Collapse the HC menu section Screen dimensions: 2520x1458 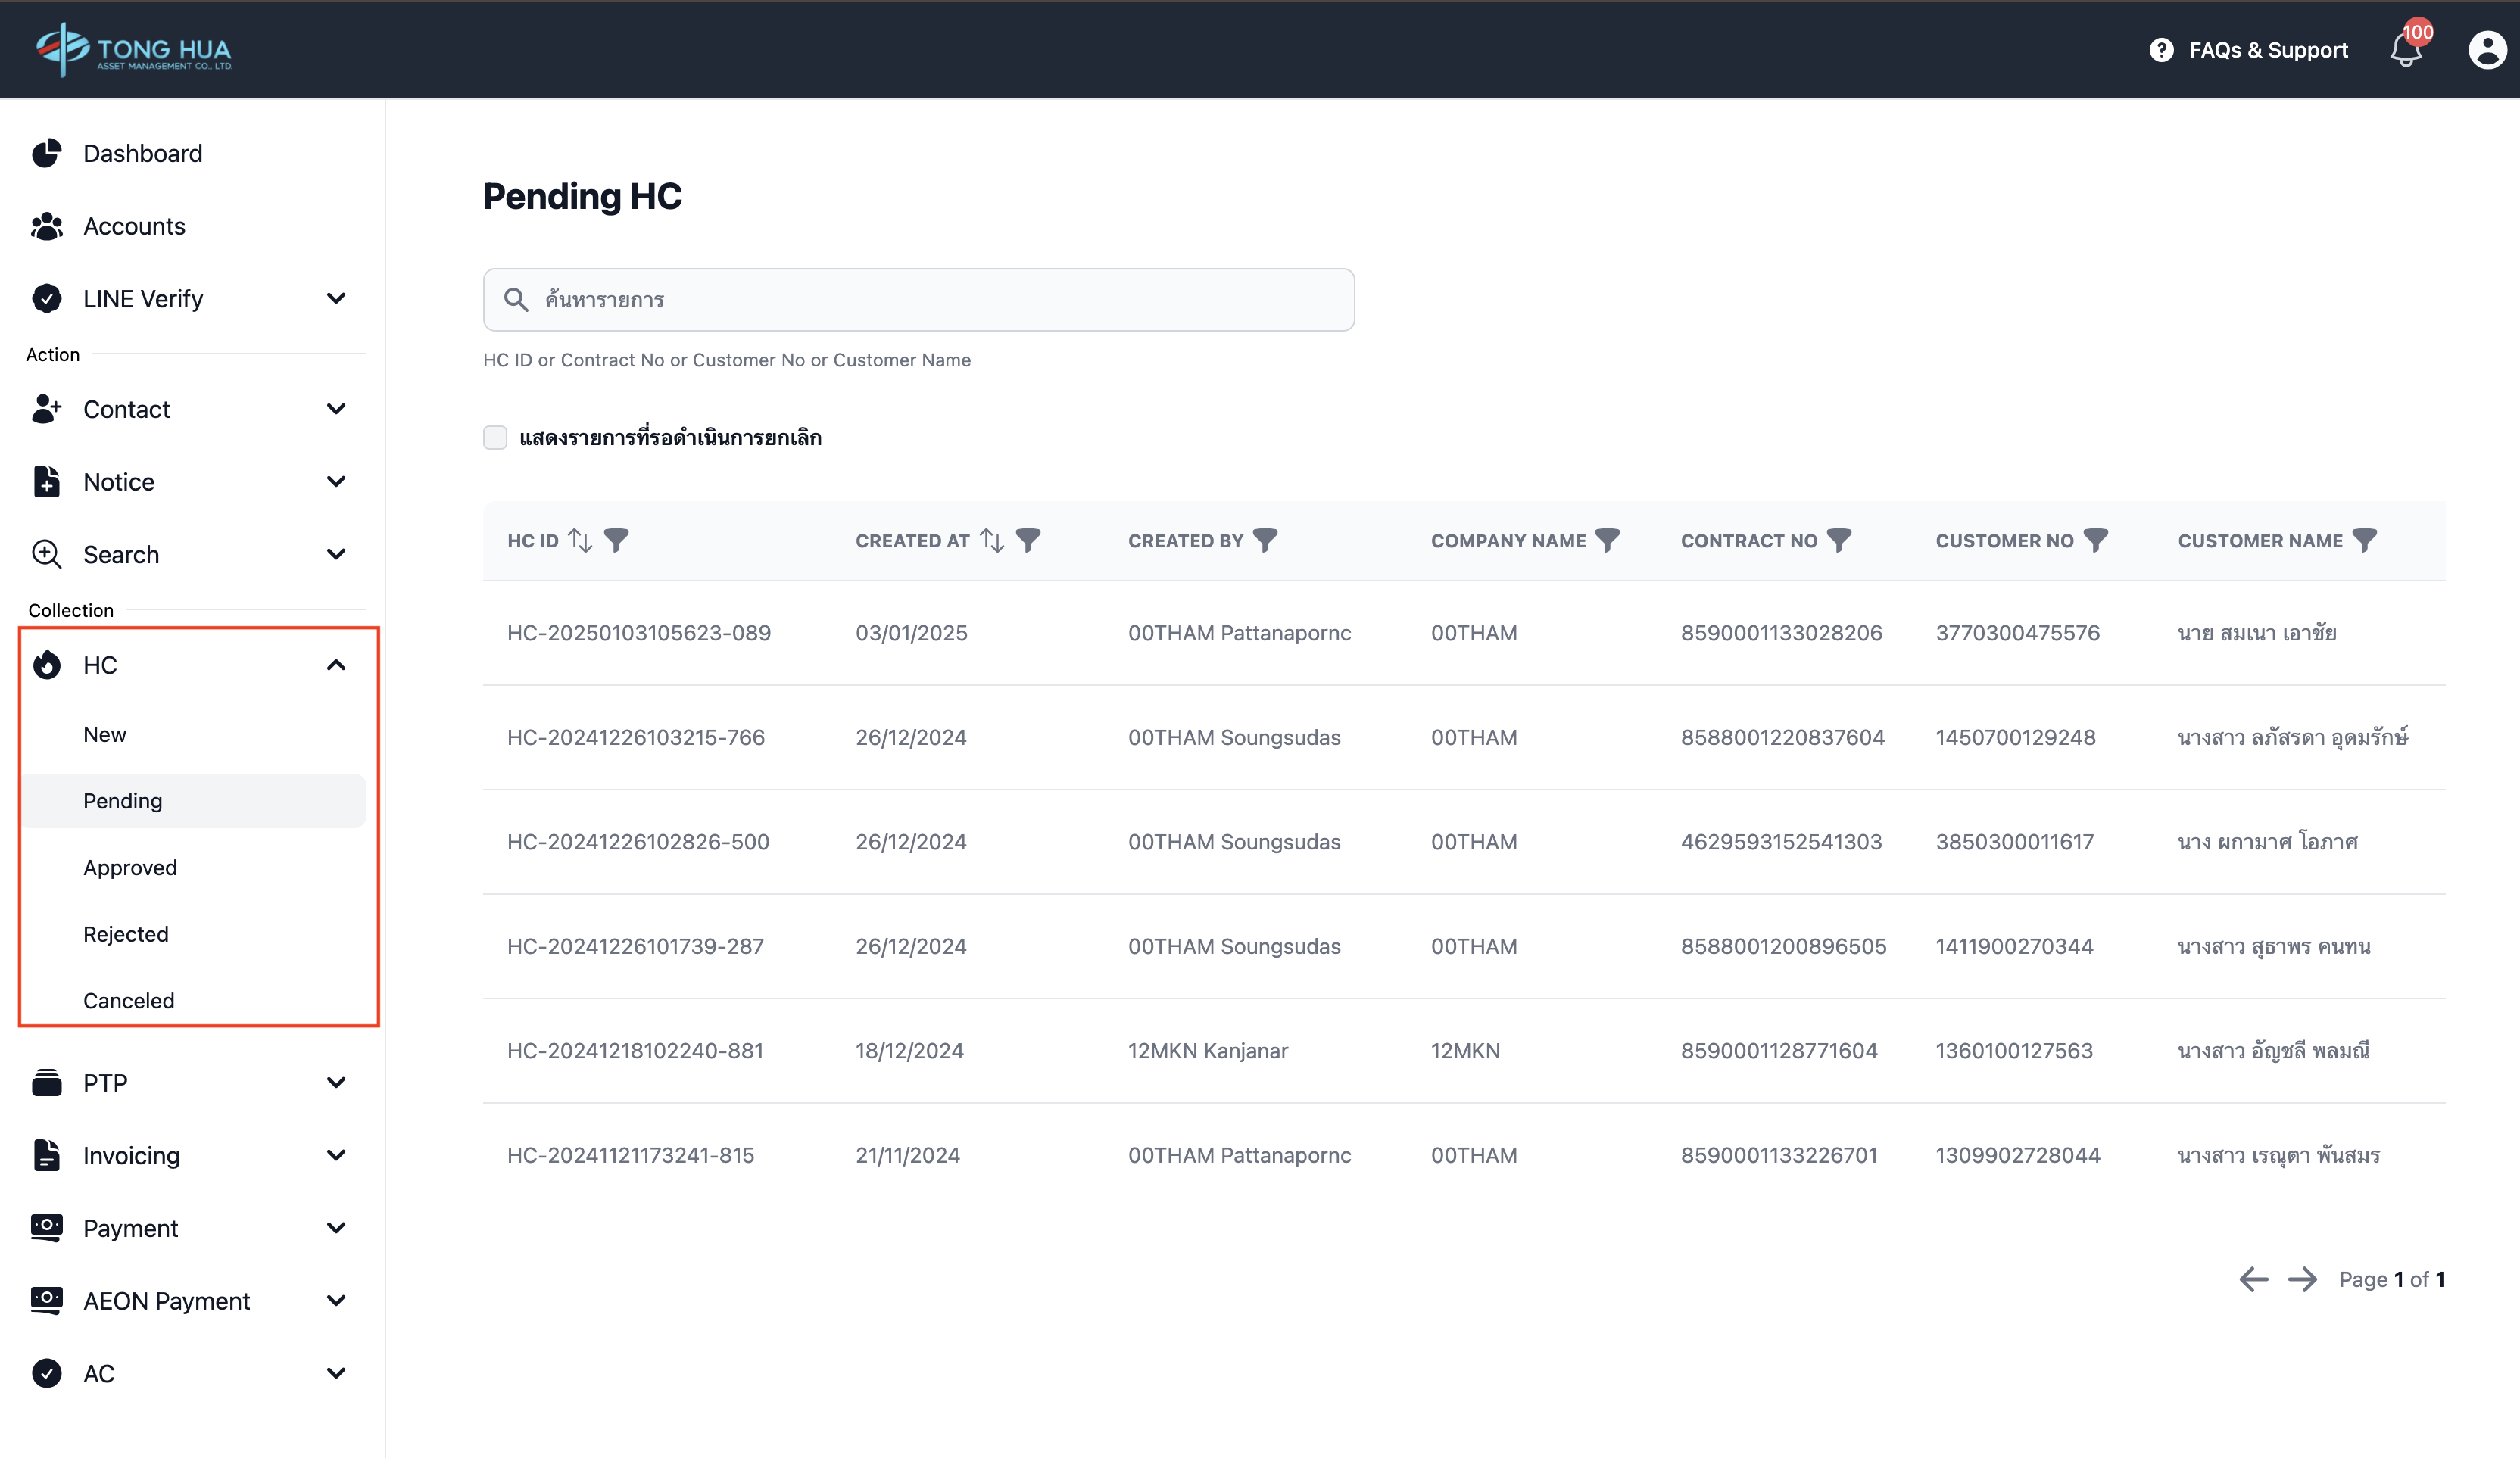click(336, 665)
